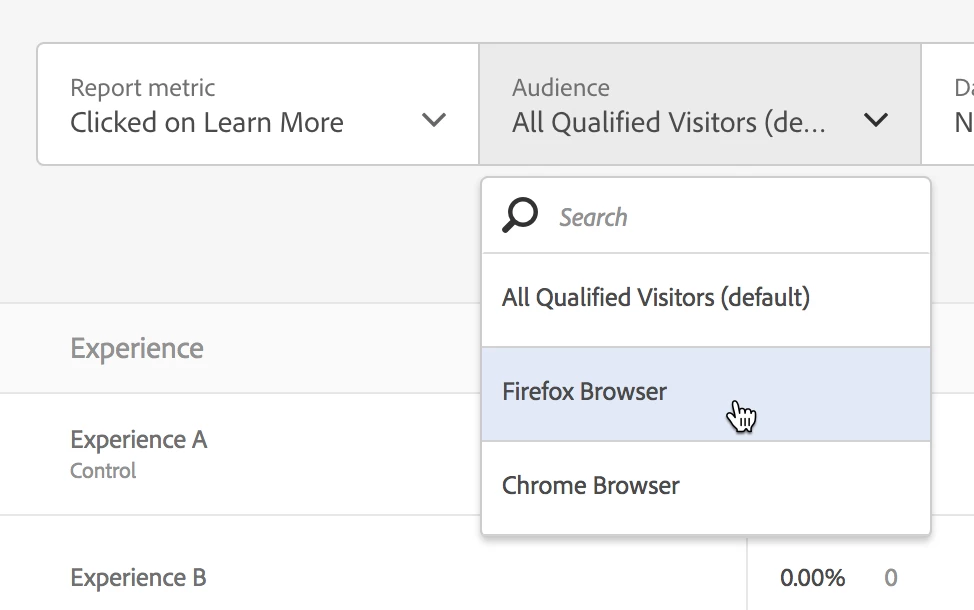Viewport: 974px width, 610px height.
Task: Click truncated All Qualified Visitors selected value
Action: (669, 123)
